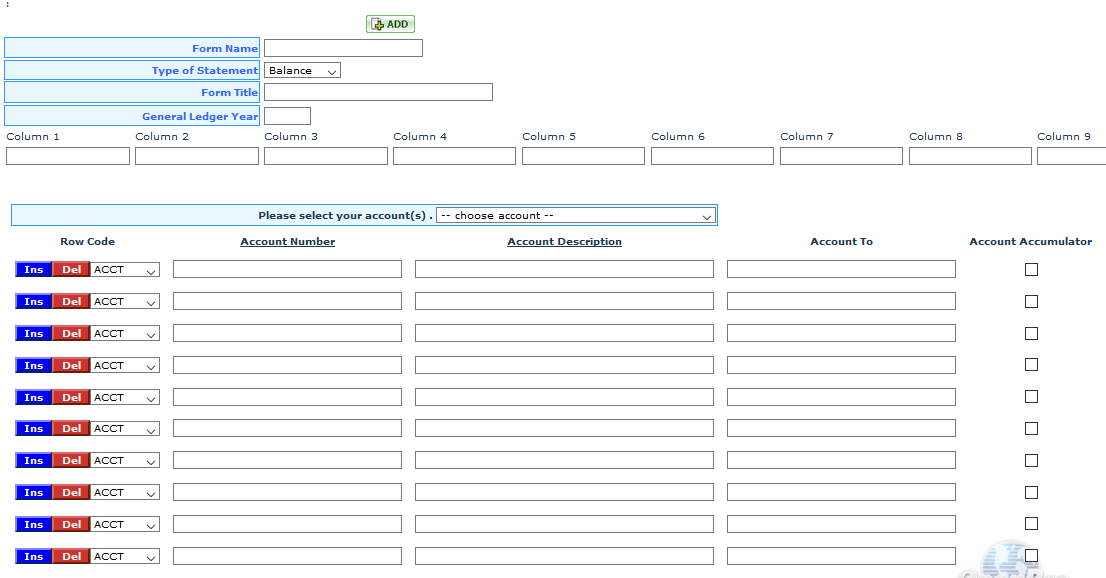Check Account Accumulator box in first row
Screen dimensions: 1106x578
pos(1031,269)
